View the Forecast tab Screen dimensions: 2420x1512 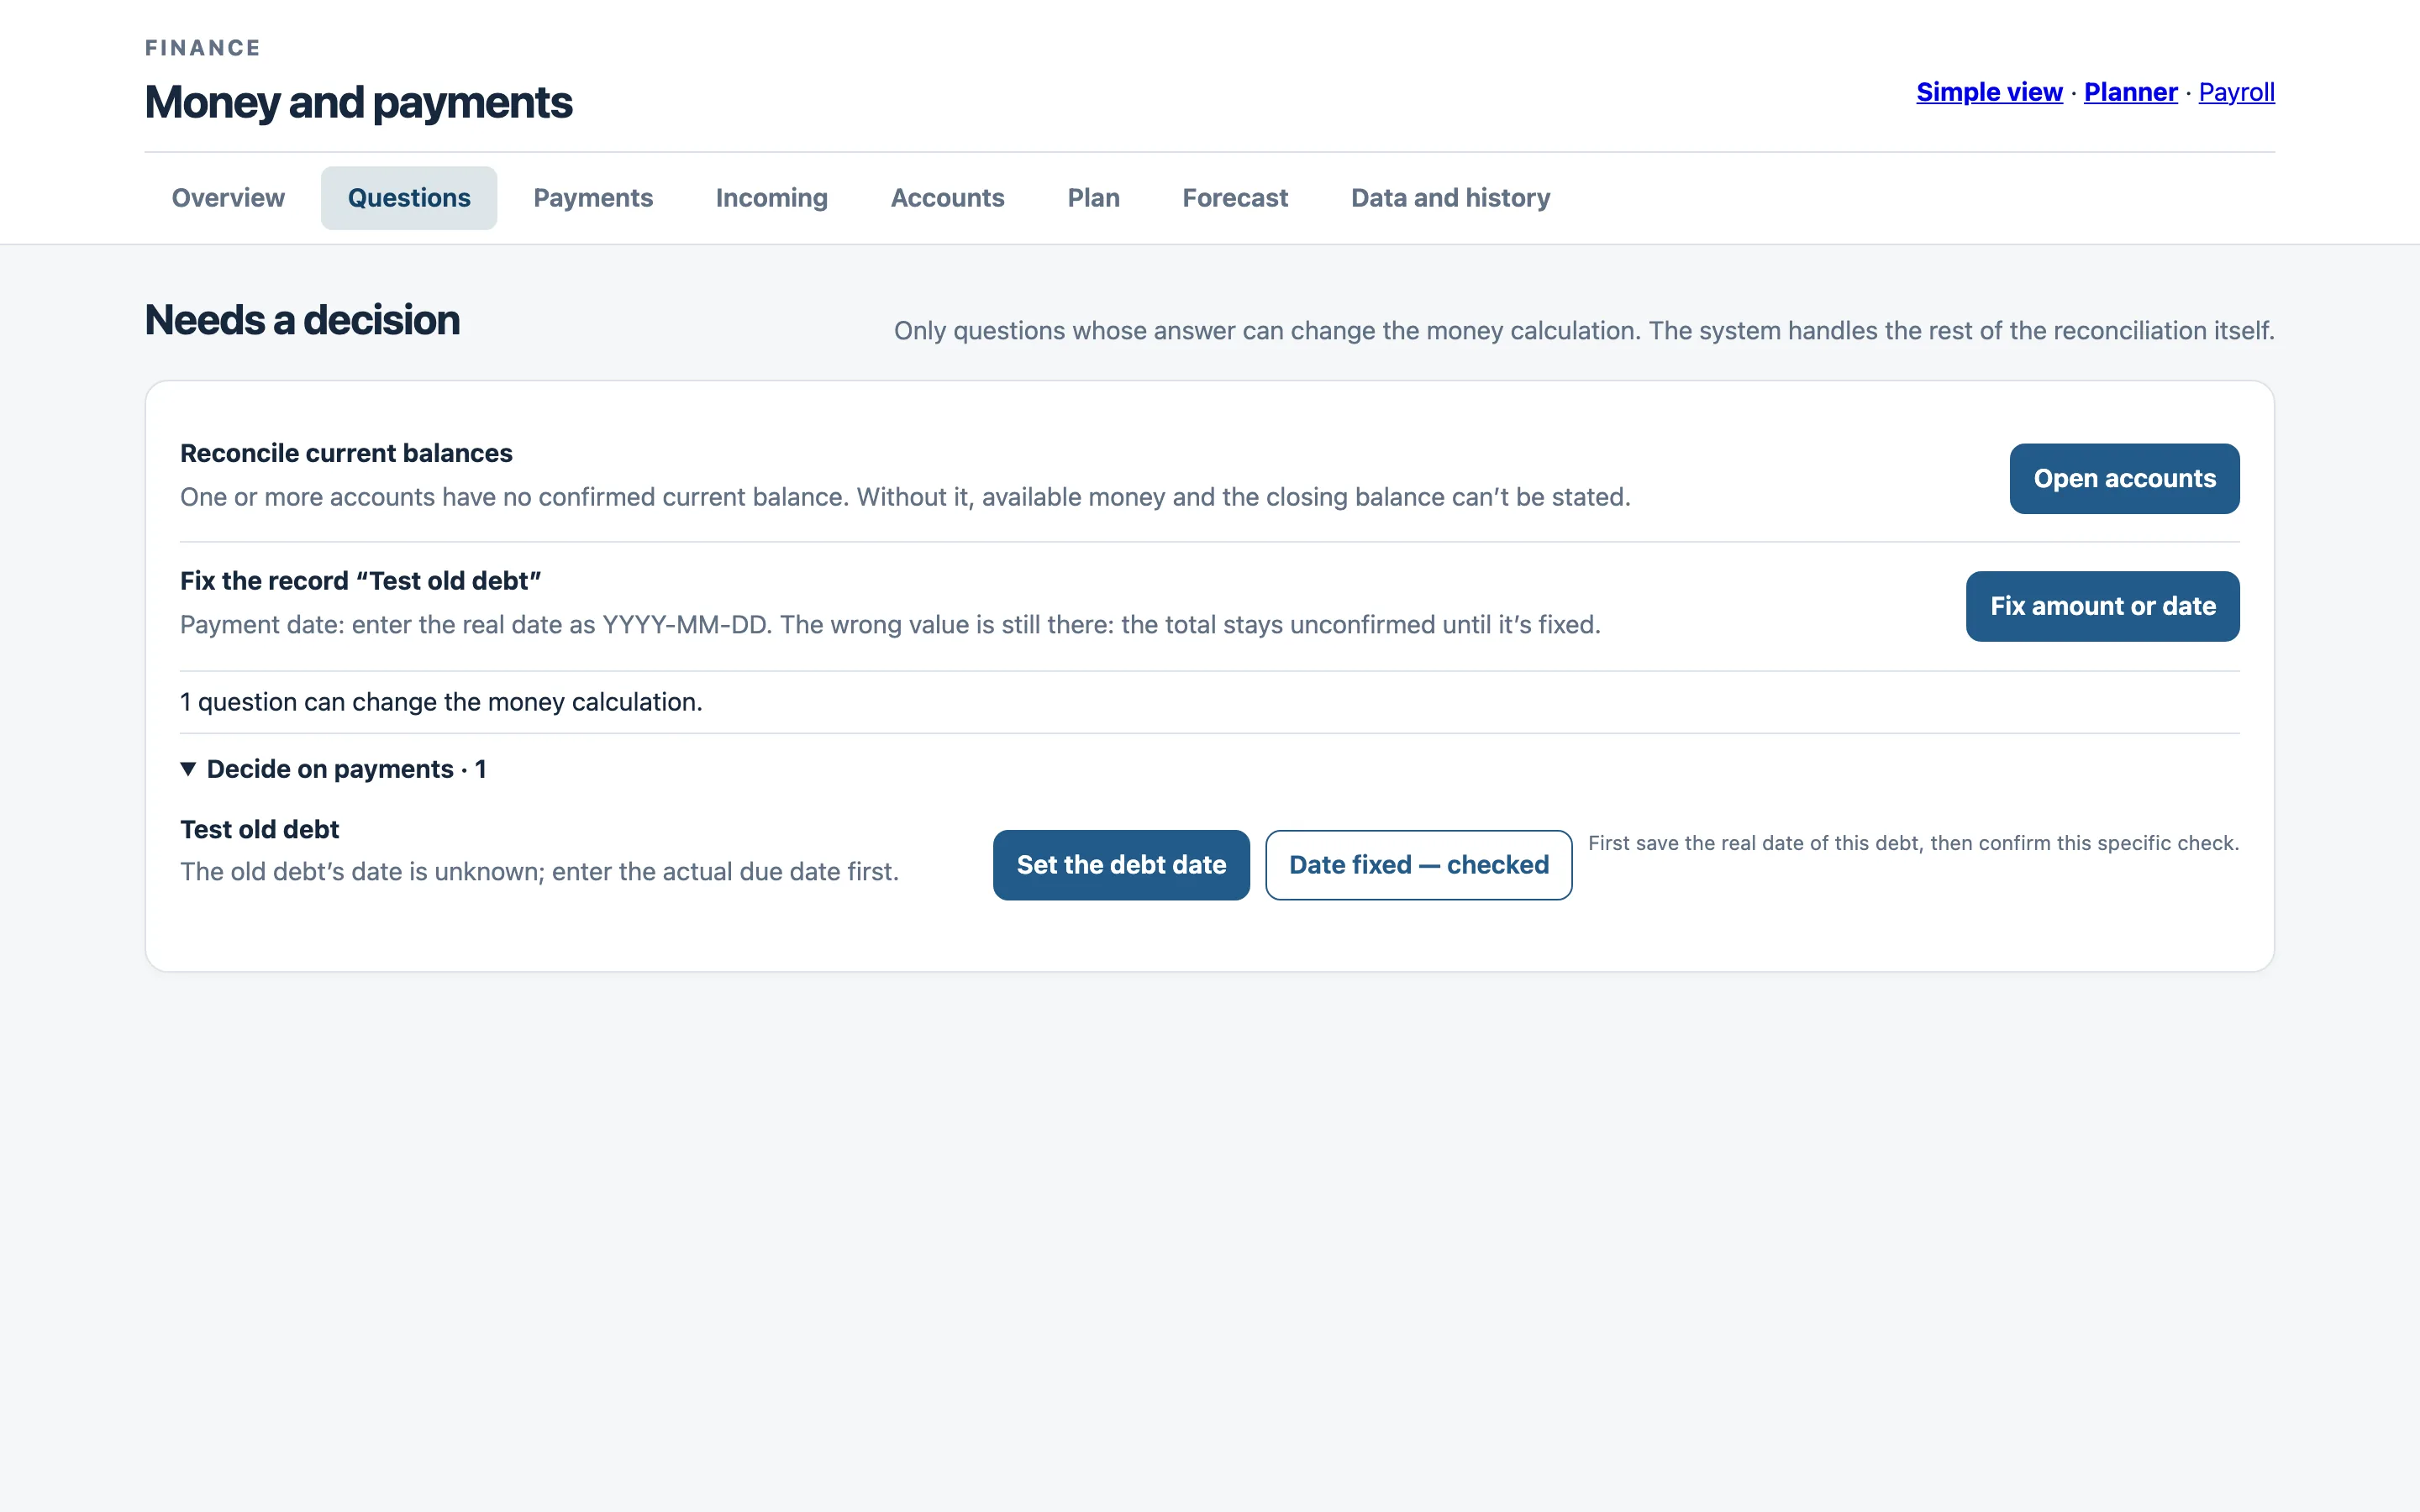[x=1235, y=198]
